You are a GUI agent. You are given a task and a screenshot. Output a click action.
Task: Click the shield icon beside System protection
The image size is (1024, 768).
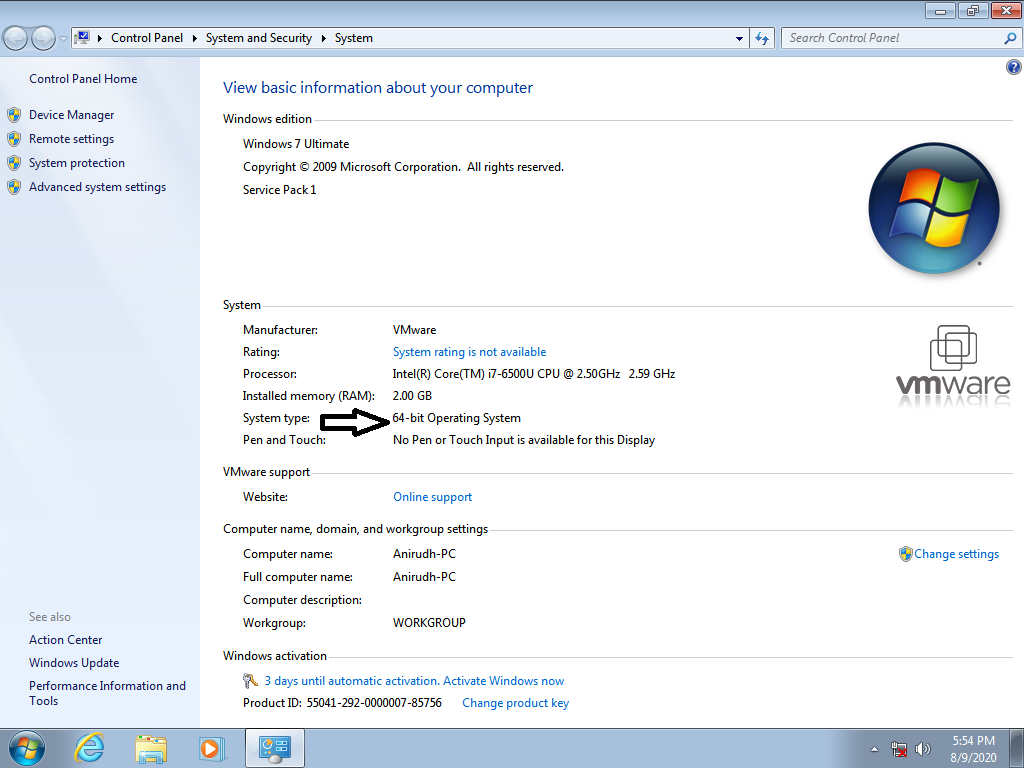click(x=14, y=163)
